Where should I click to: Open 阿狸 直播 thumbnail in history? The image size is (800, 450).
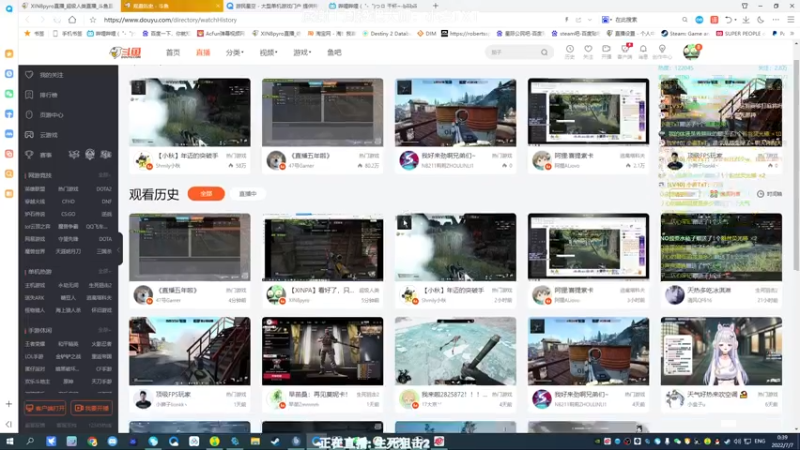tap(588, 247)
